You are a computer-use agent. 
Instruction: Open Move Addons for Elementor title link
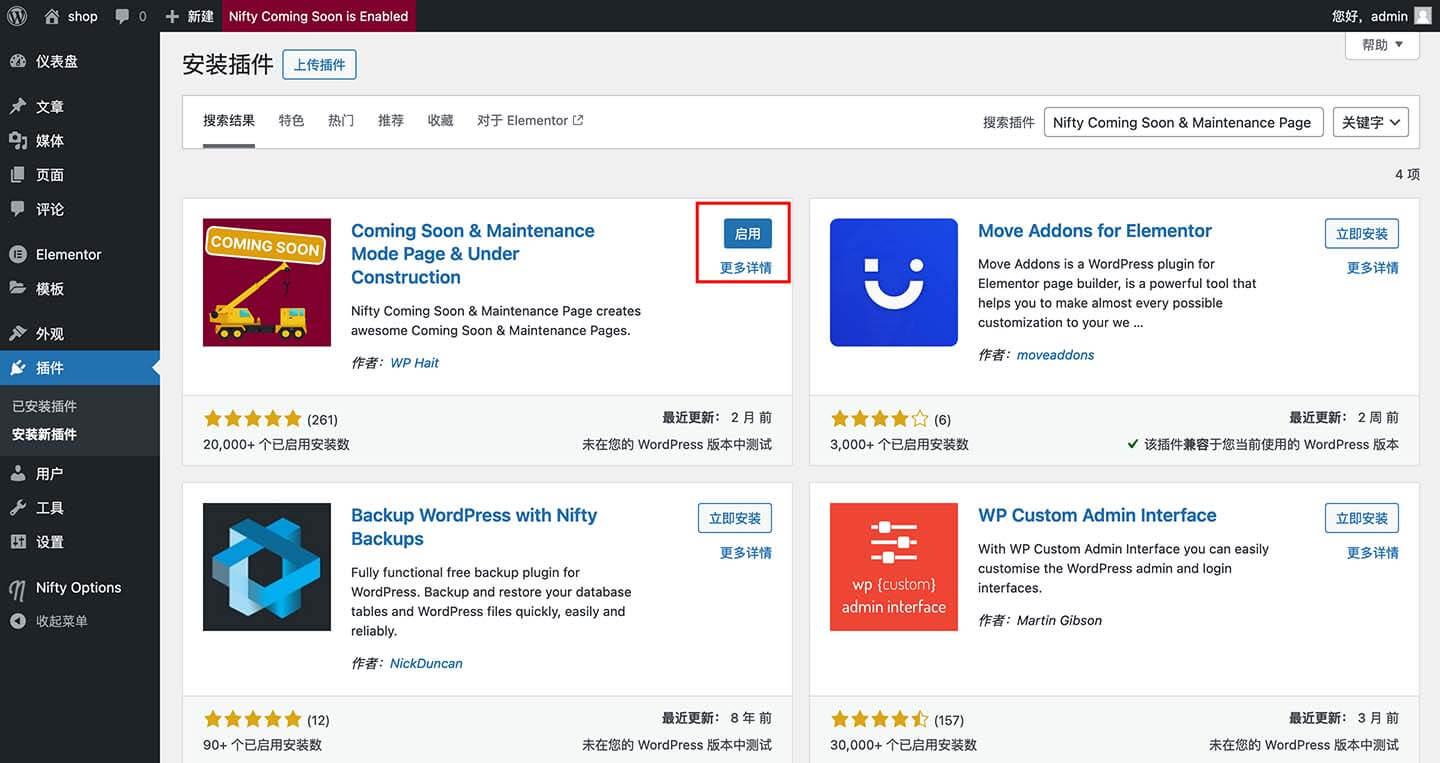coord(1095,231)
